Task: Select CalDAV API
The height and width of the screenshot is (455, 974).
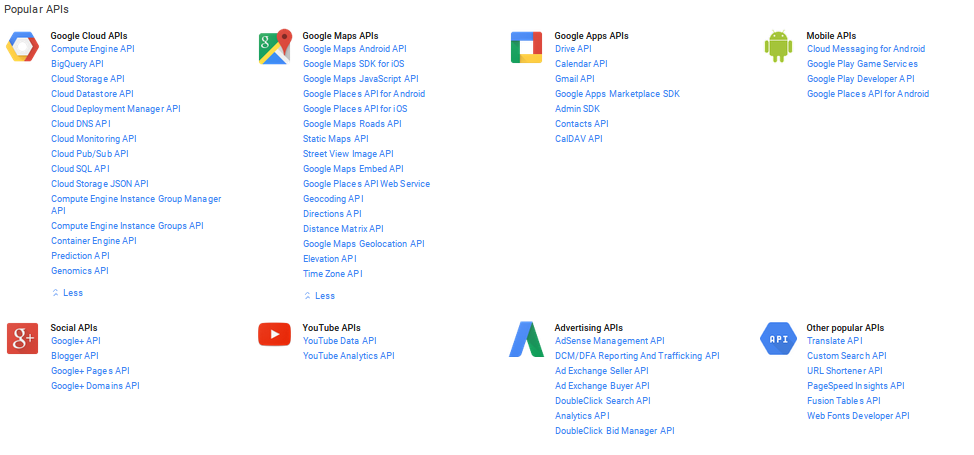Action: 579,139
